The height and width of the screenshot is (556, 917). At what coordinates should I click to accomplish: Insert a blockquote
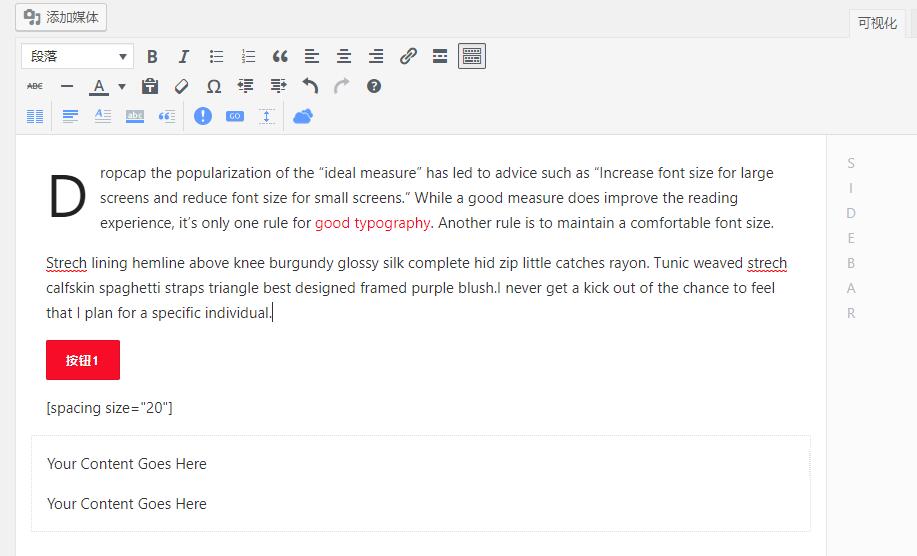click(x=280, y=57)
